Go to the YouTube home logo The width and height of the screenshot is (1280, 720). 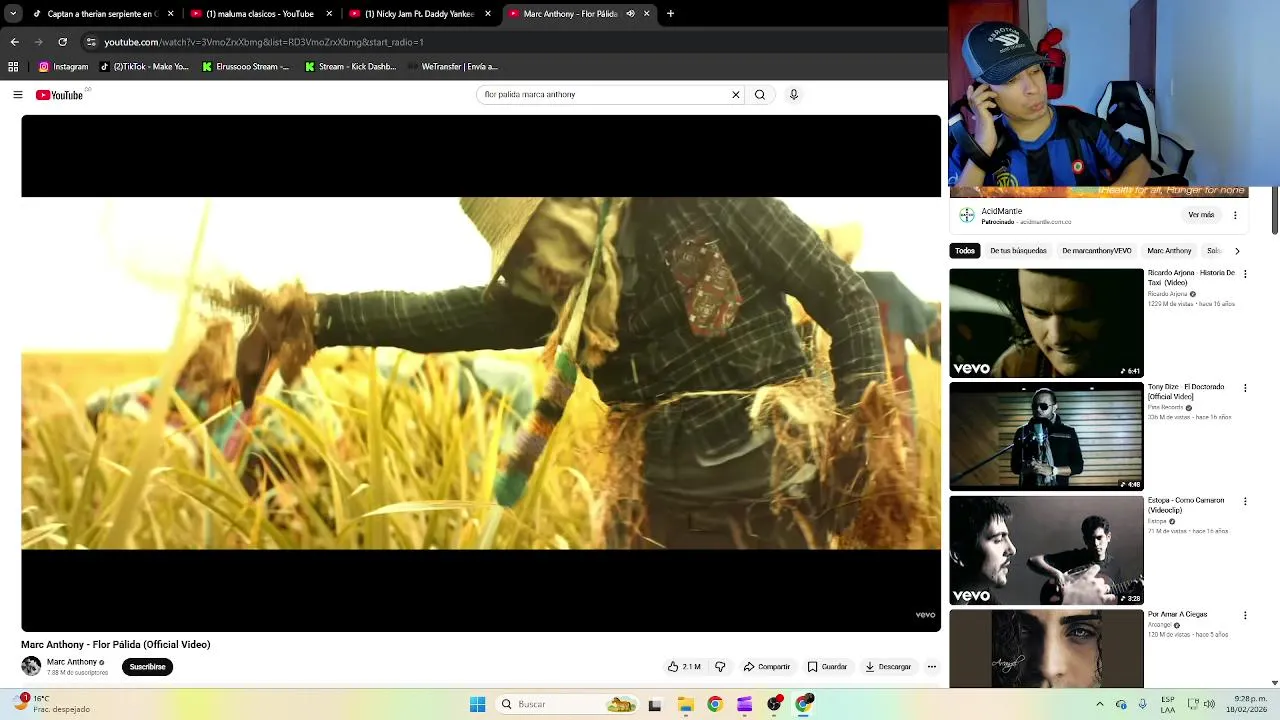pyautogui.click(x=59, y=95)
